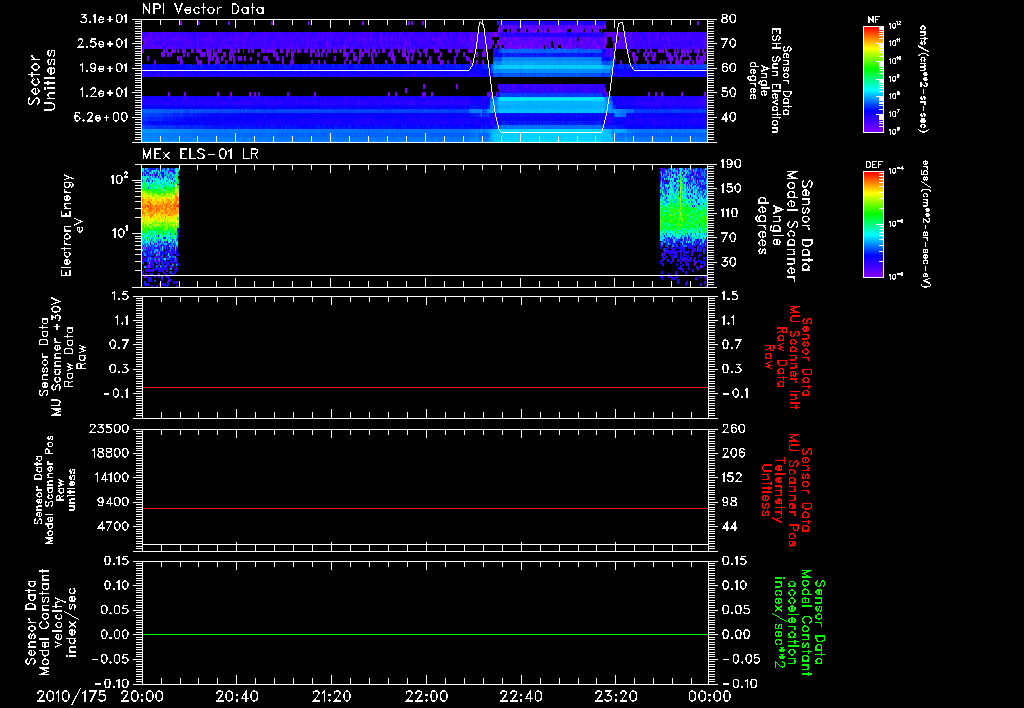This screenshot has width=1024, height=708.
Task: Click the '22:00' time axis label
Action: (426, 696)
